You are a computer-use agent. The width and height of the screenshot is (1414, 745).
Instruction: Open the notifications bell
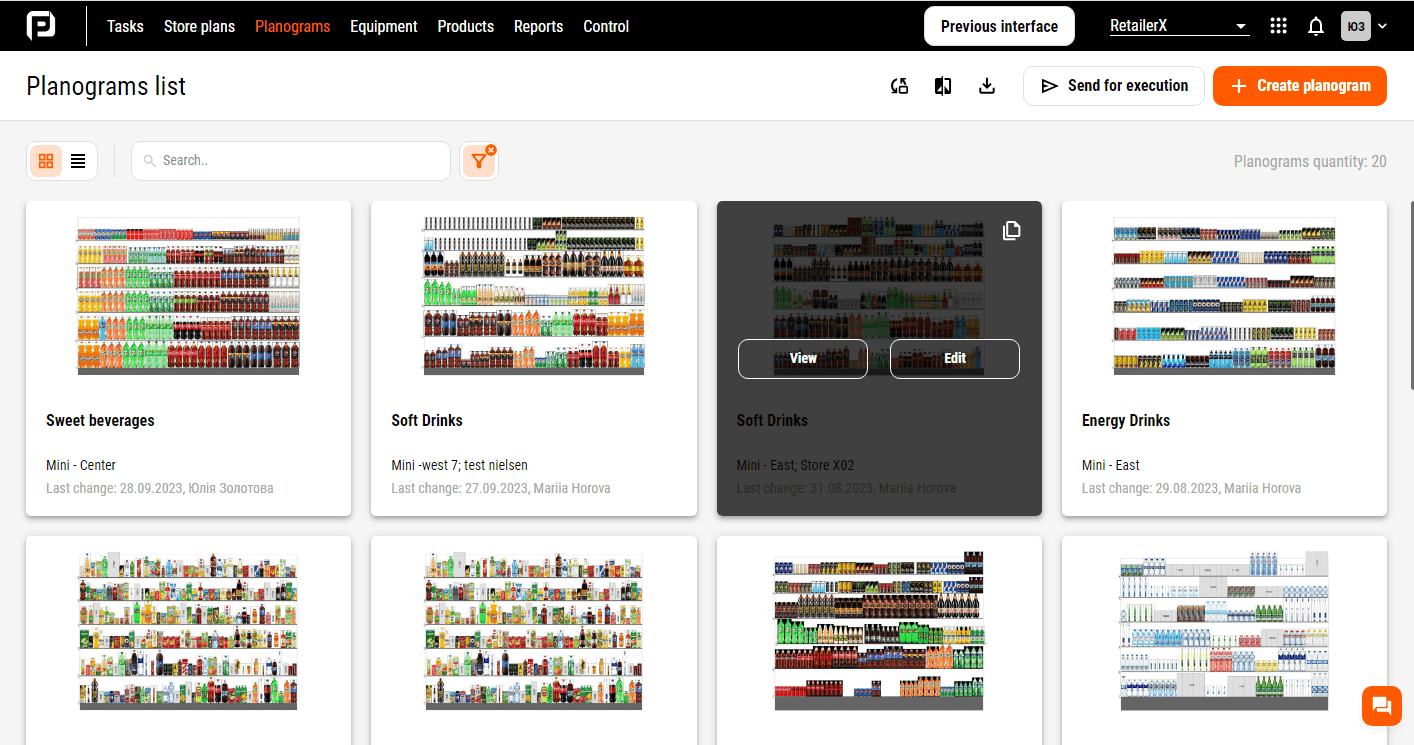[1316, 26]
